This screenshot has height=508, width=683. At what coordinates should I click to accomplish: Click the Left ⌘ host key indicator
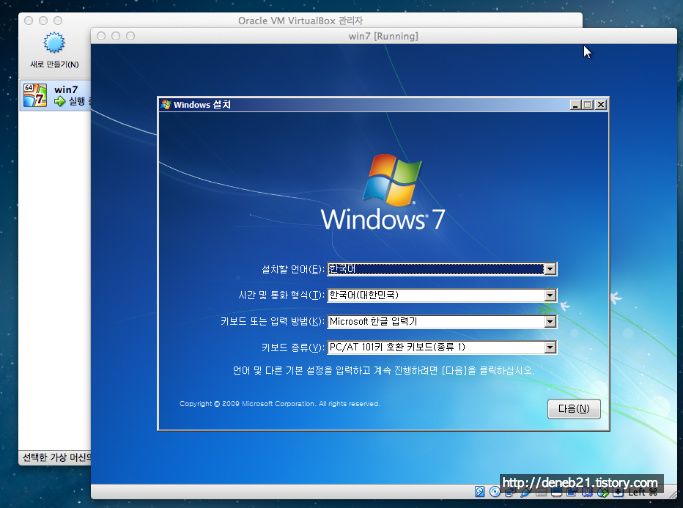(642, 492)
